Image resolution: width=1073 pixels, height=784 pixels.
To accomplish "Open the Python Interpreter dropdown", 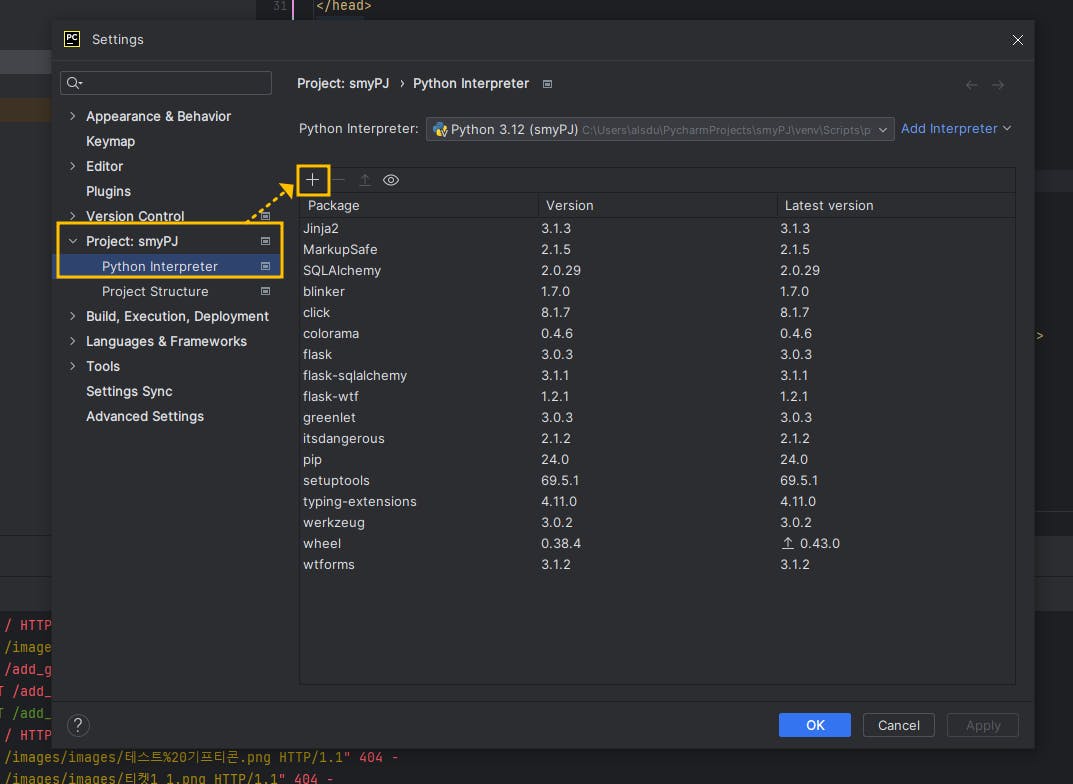I will (x=660, y=129).
